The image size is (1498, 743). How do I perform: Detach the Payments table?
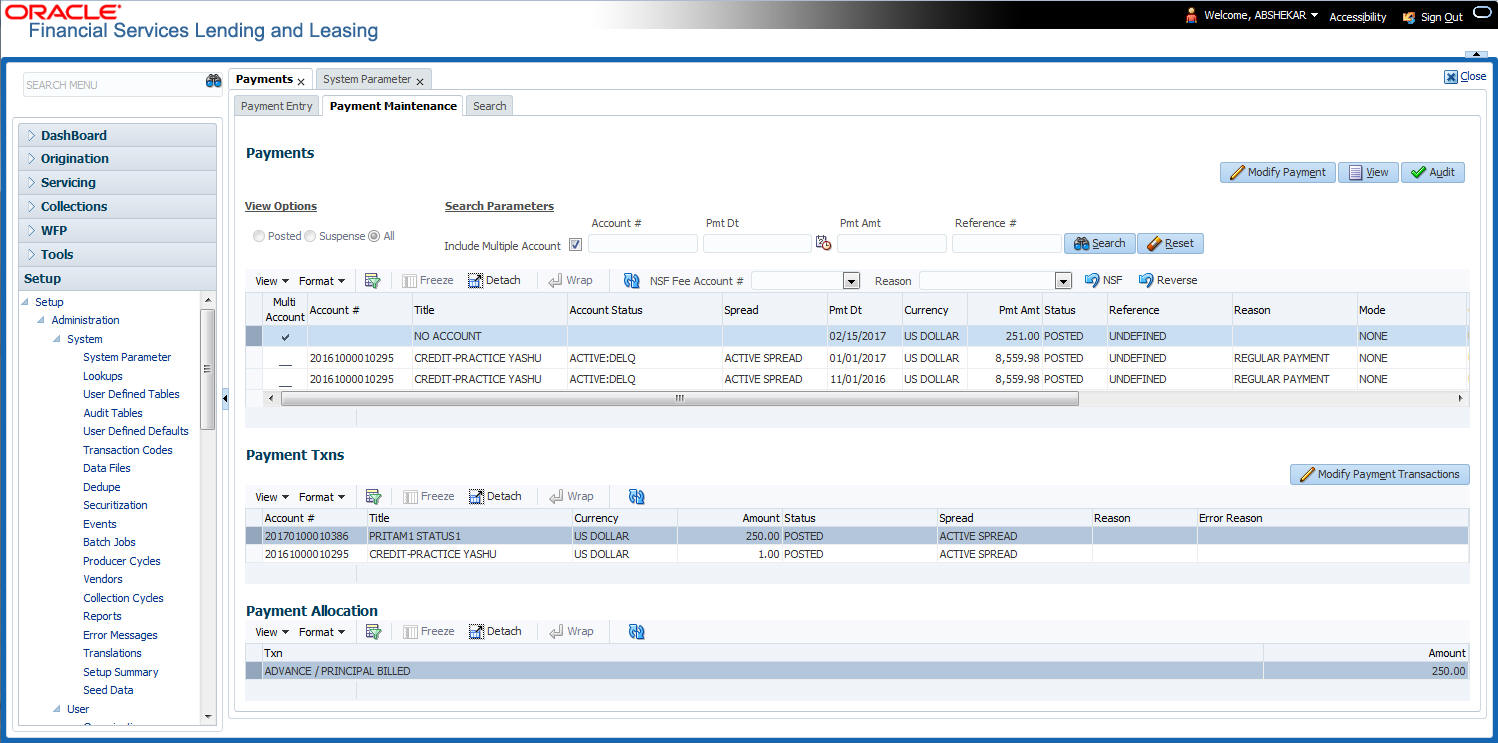(494, 281)
